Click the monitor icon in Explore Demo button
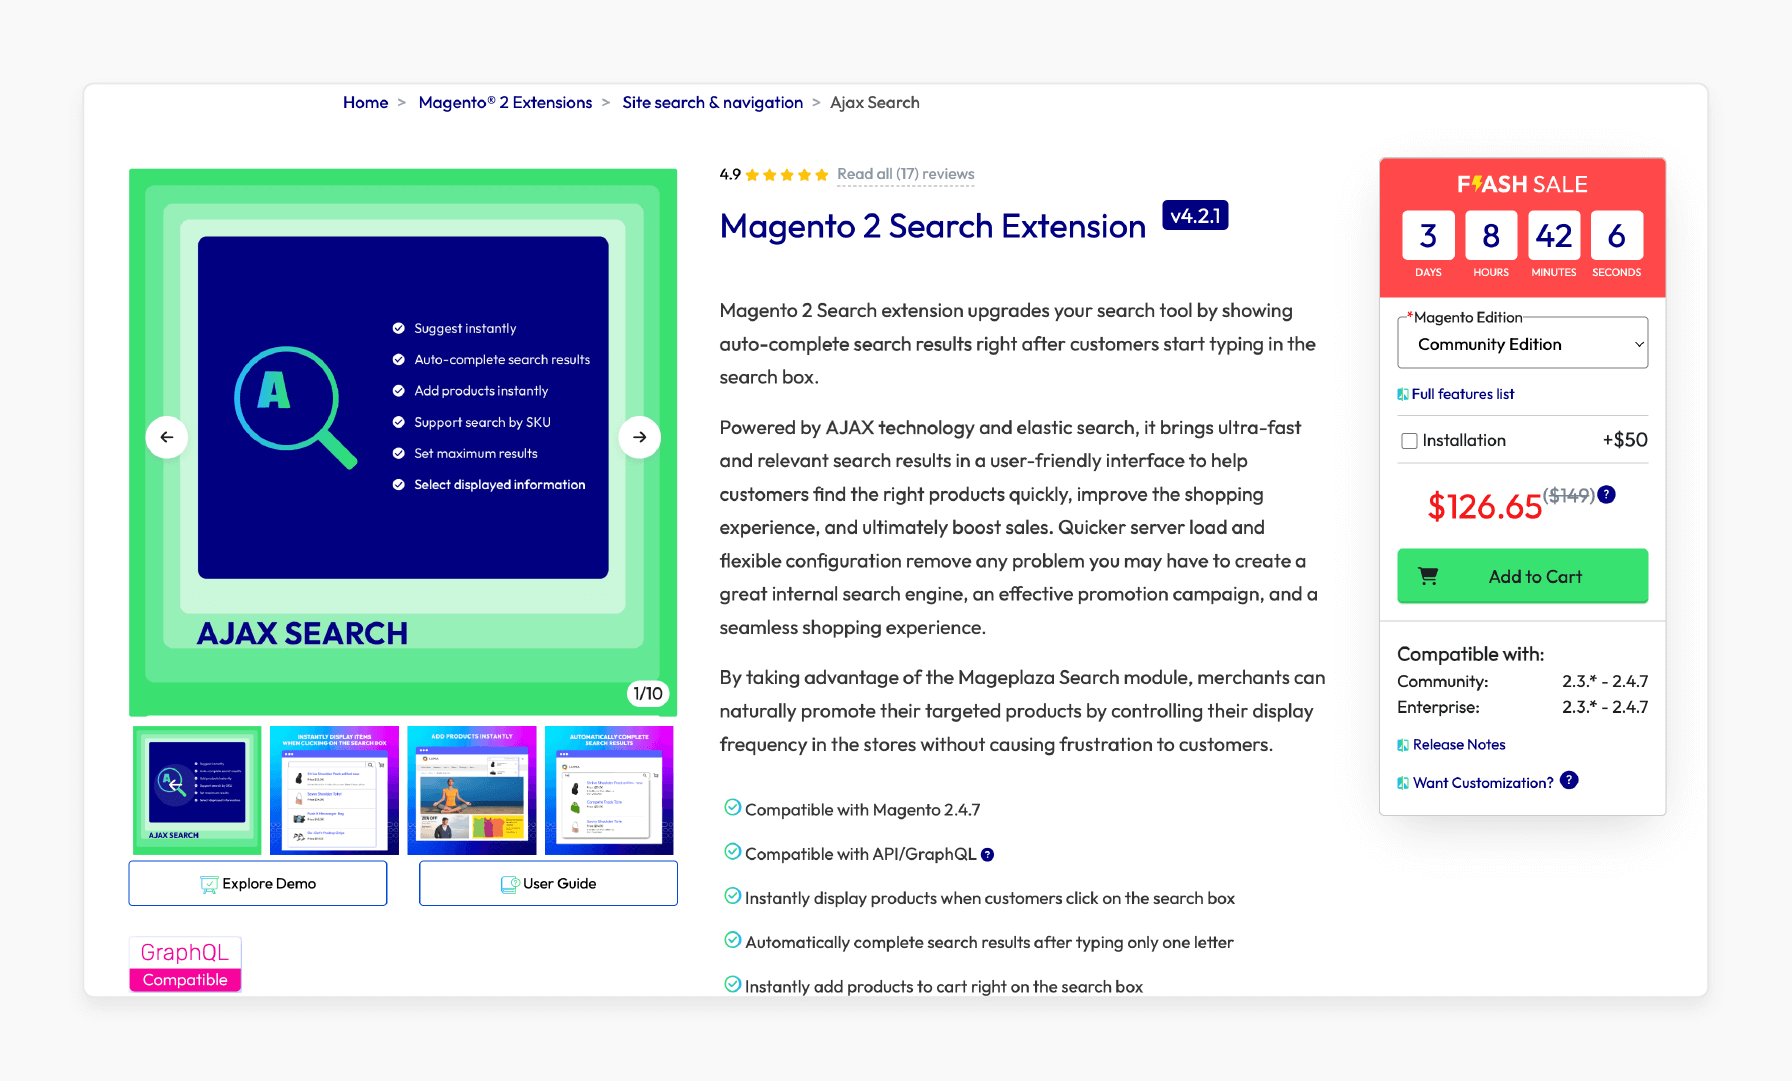The image size is (1792, 1081). coord(209,884)
